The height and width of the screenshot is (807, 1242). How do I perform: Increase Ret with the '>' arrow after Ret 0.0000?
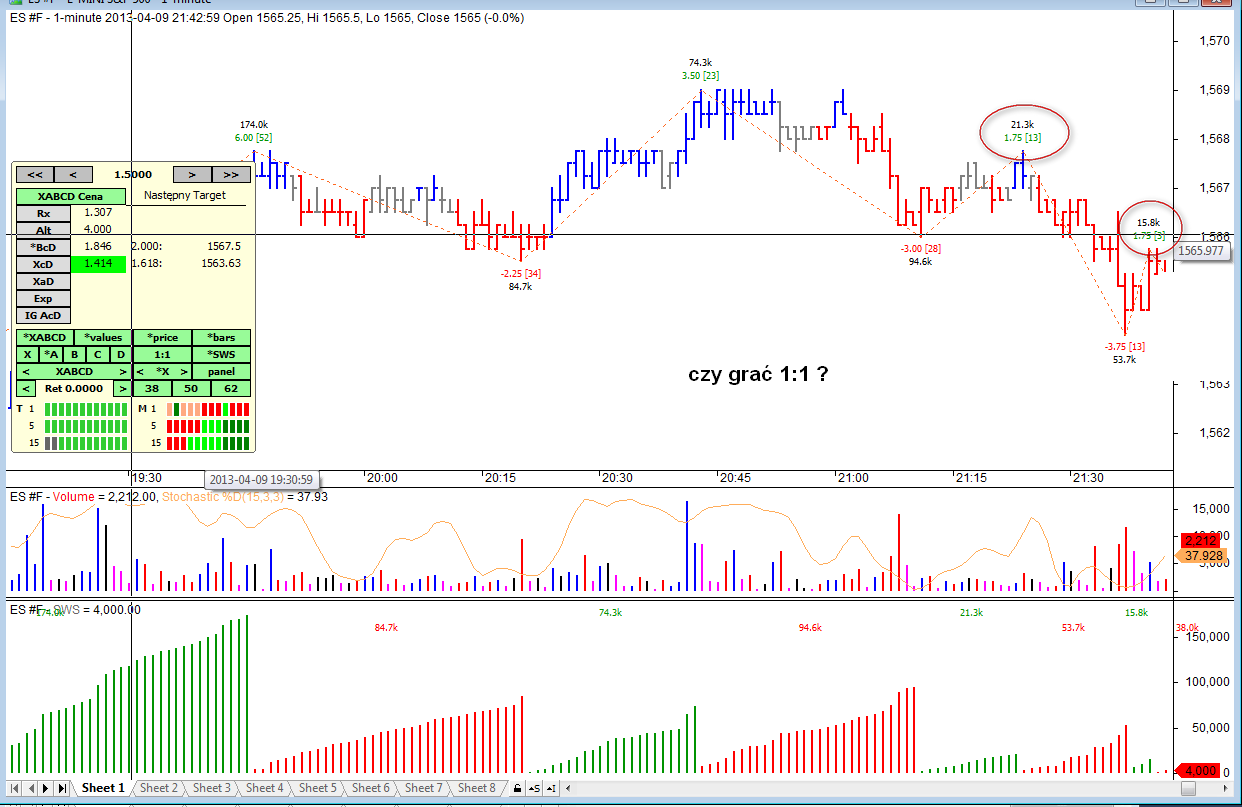(122, 388)
